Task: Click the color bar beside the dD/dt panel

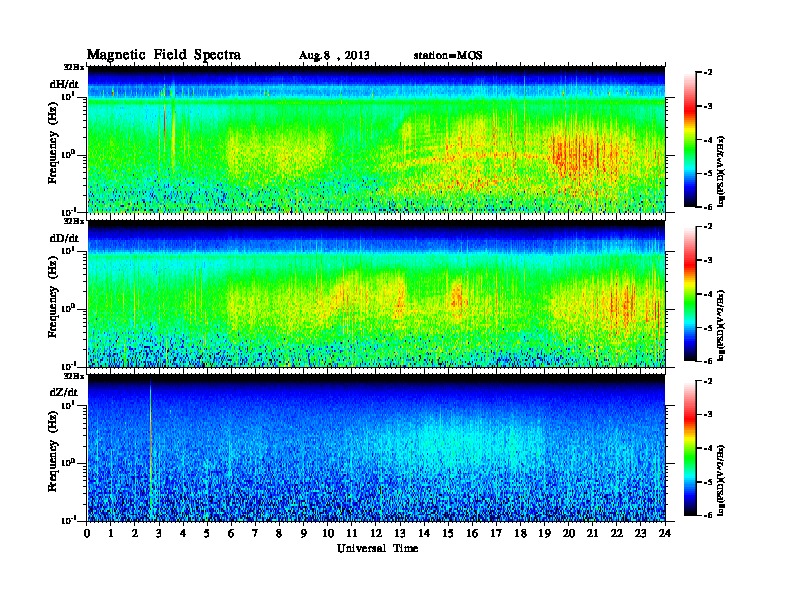Action: (690, 294)
